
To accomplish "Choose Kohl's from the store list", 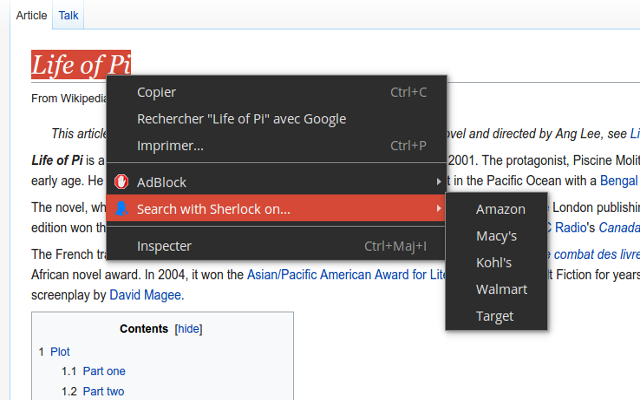I will coord(494,263).
